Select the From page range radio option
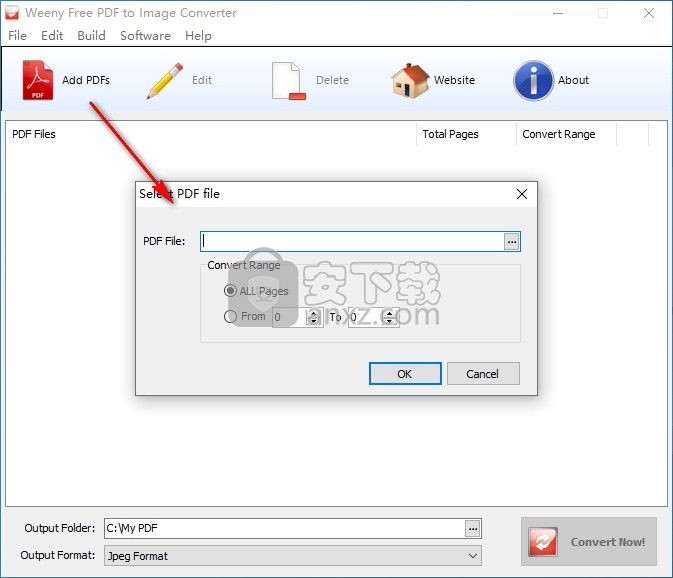 tap(230, 317)
